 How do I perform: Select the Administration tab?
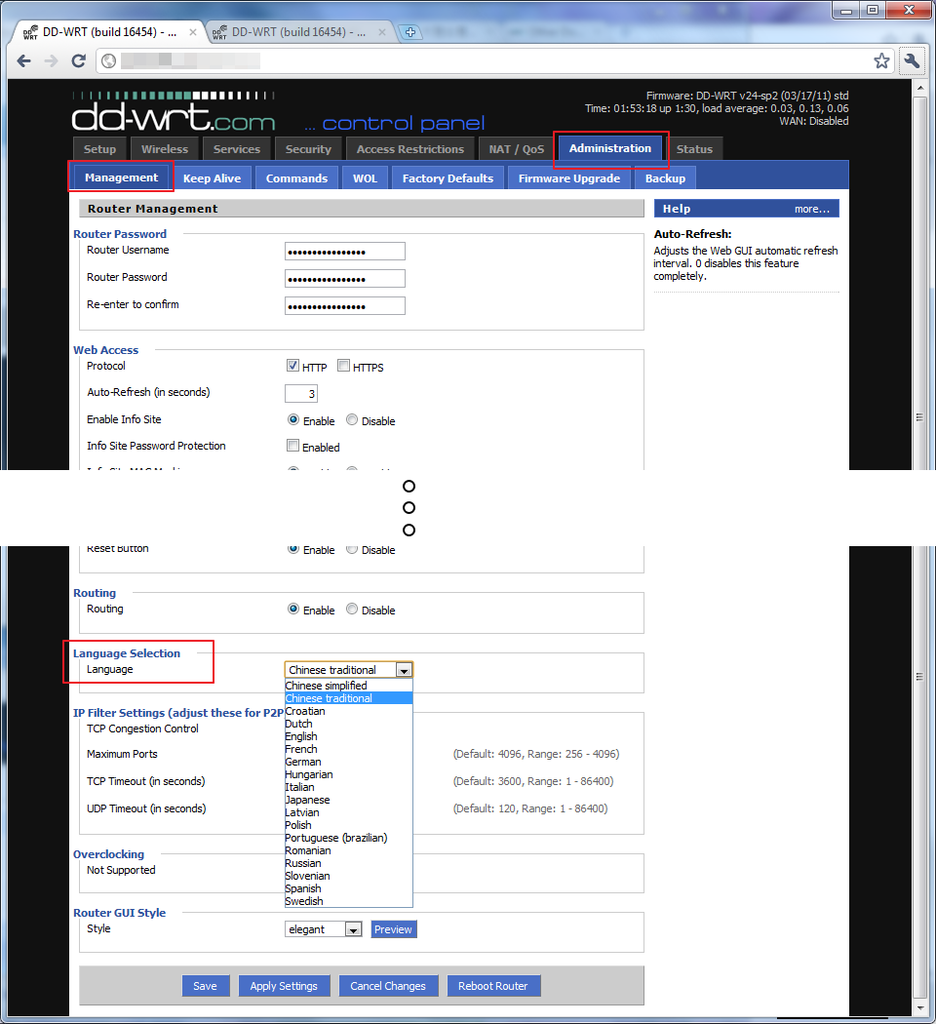click(610, 148)
